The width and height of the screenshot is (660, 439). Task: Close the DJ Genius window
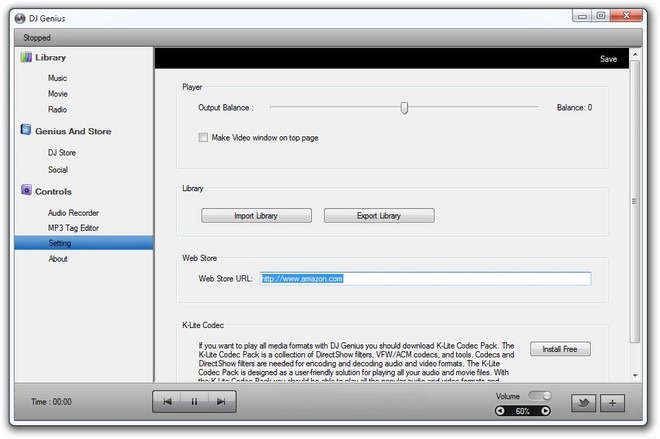626,16
